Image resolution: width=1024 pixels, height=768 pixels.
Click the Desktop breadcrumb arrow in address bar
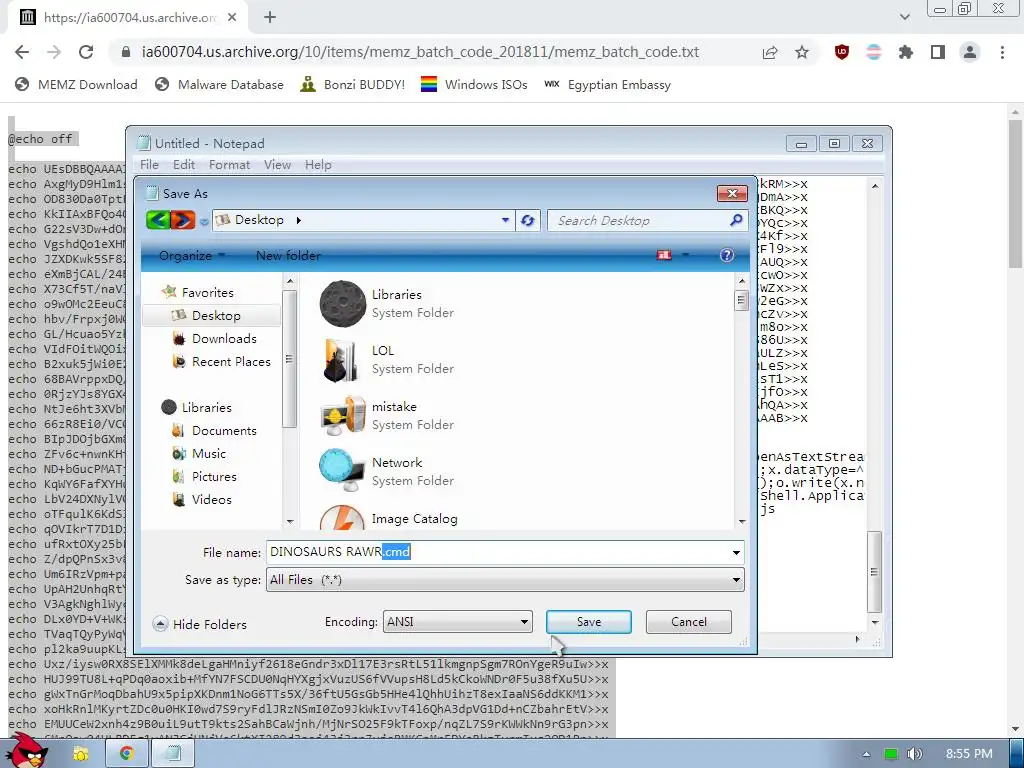(298, 220)
